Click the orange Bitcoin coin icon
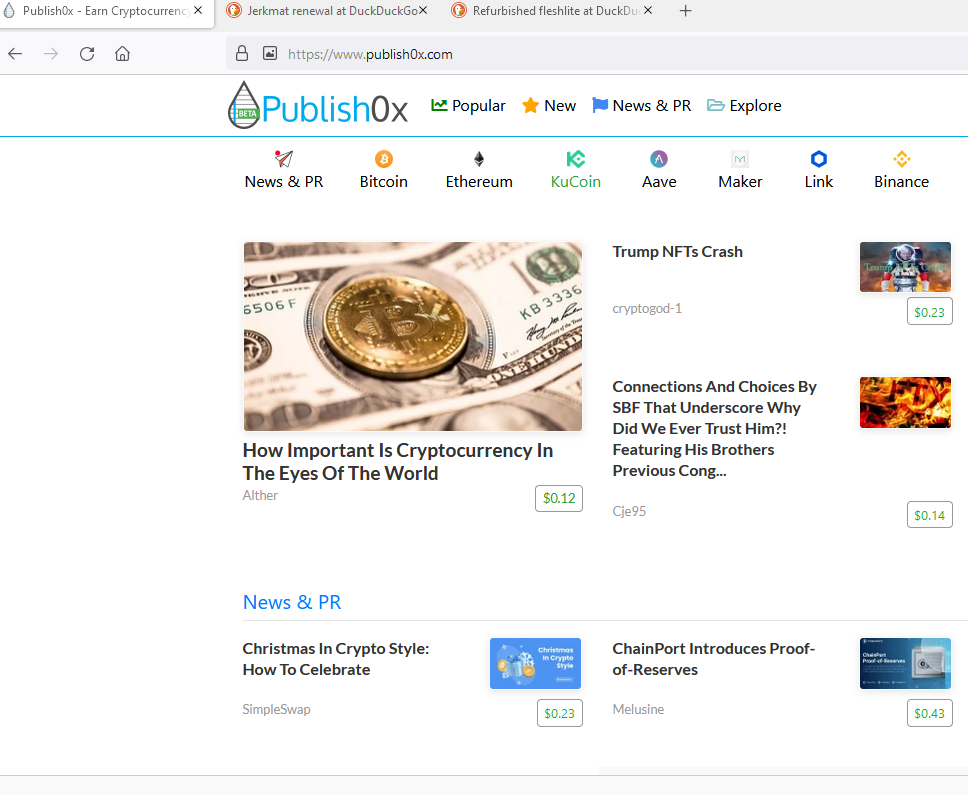The height and width of the screenshot is (795, 968). [x=384, y=159]
